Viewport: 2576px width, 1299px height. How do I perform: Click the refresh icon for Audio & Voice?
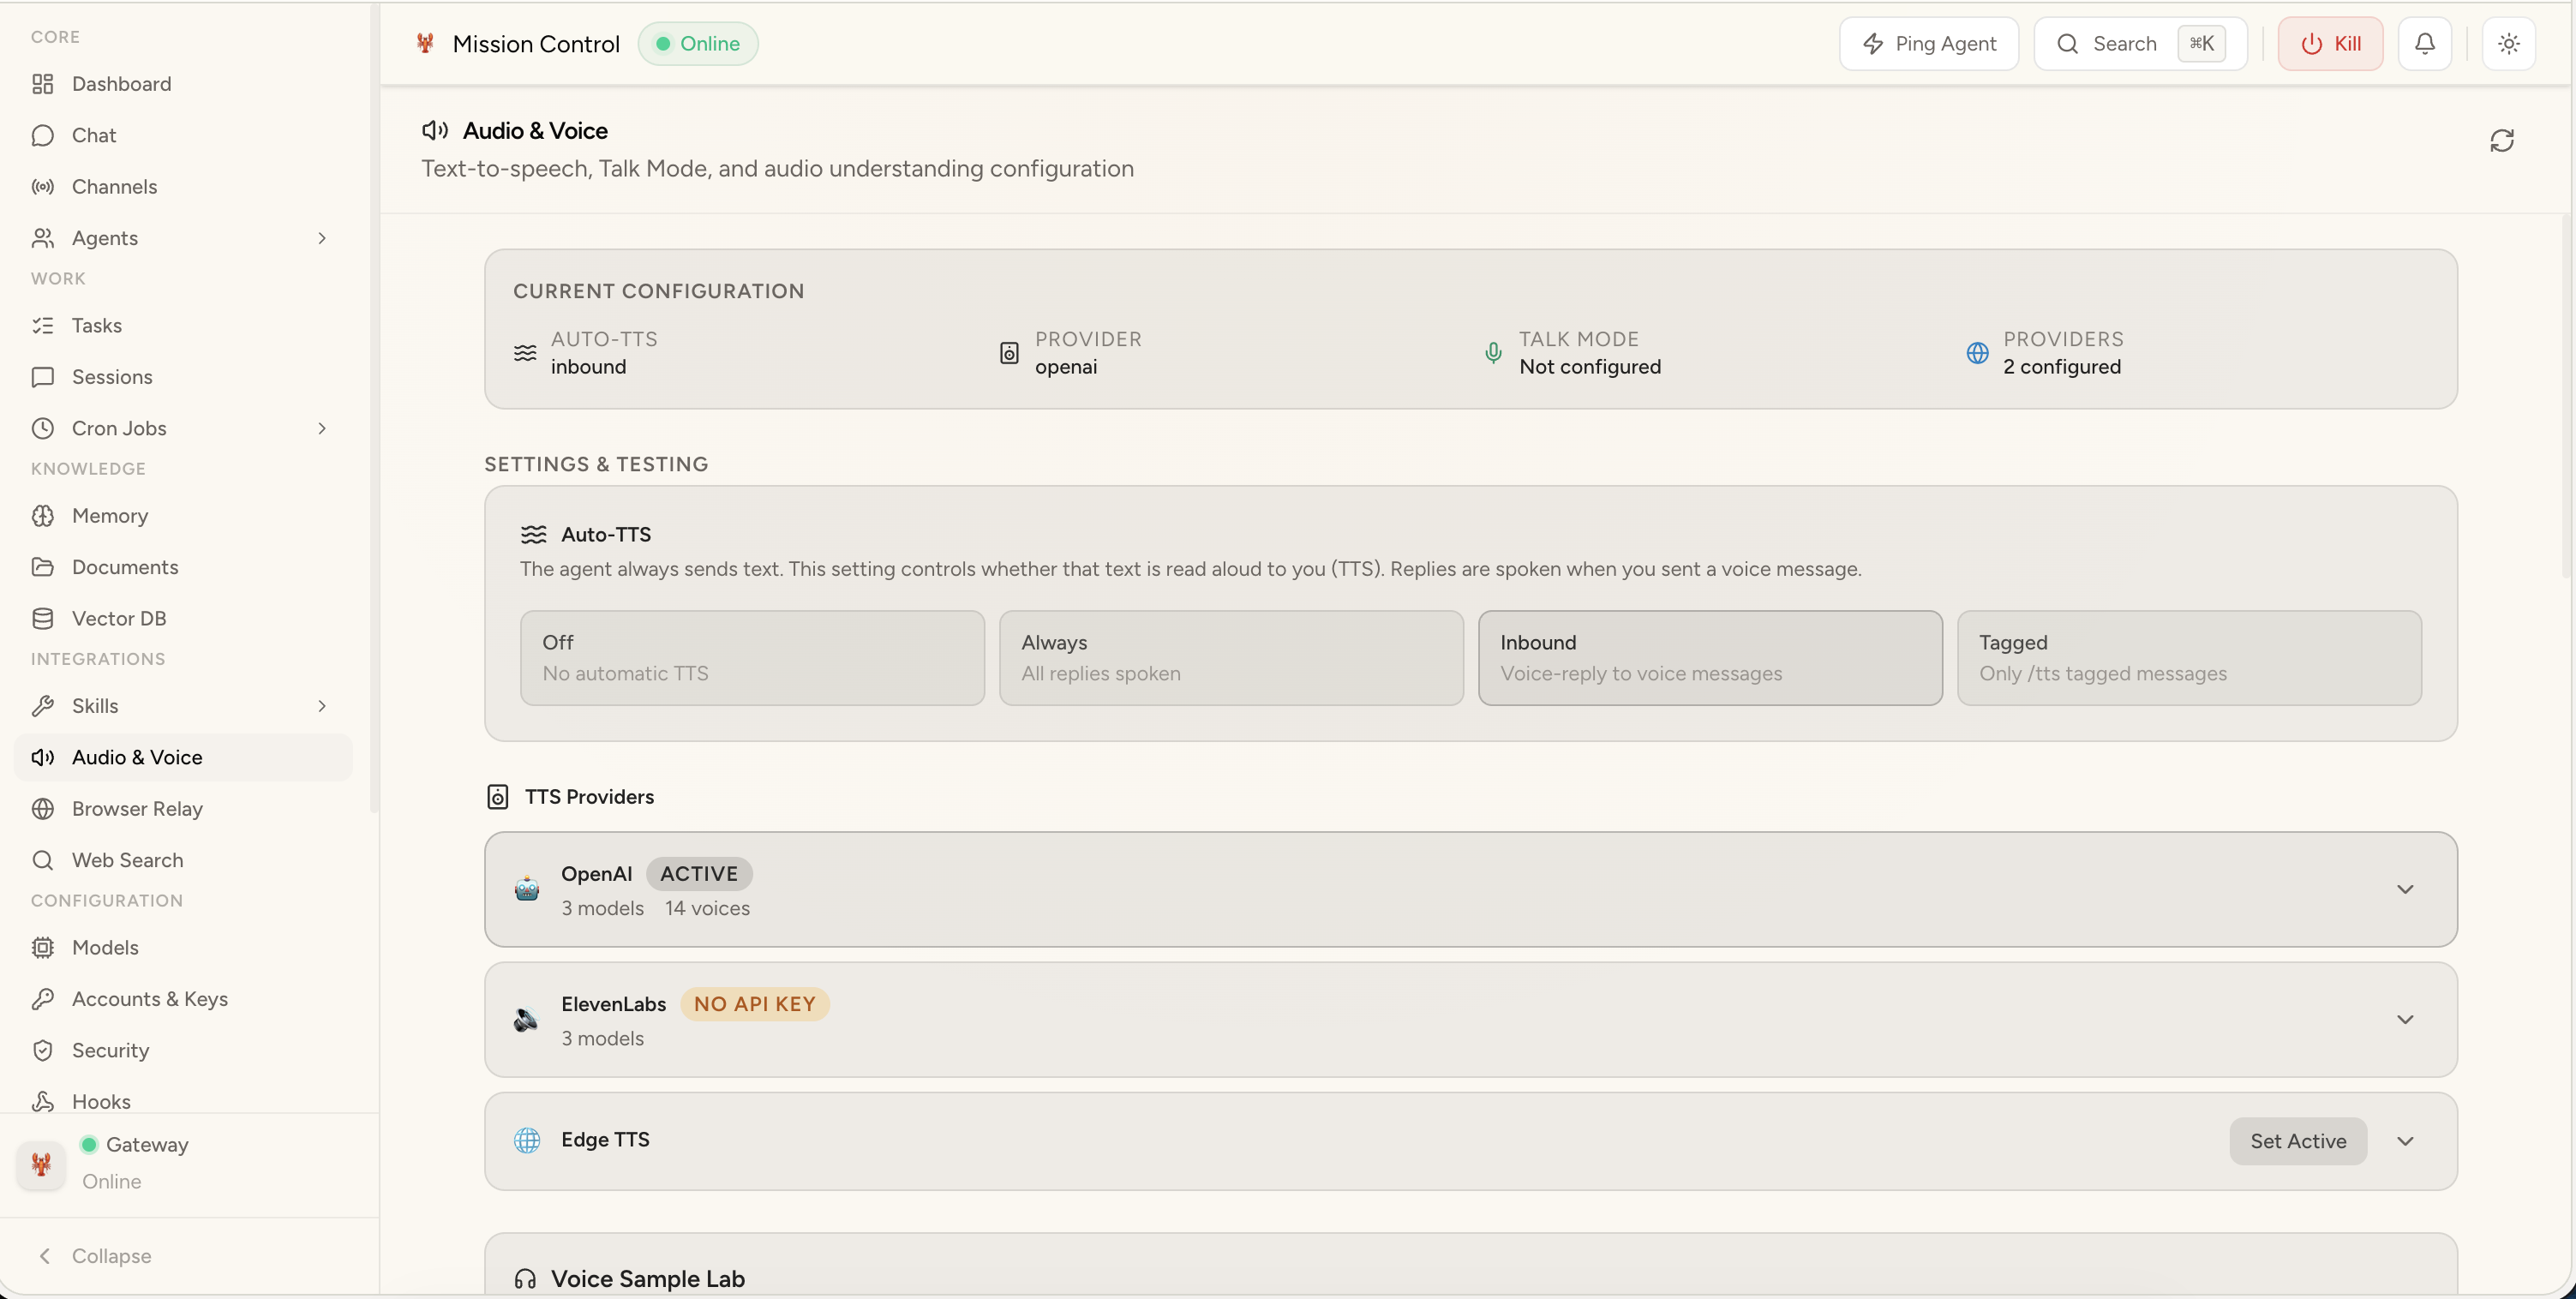(x=2501, y=141)
